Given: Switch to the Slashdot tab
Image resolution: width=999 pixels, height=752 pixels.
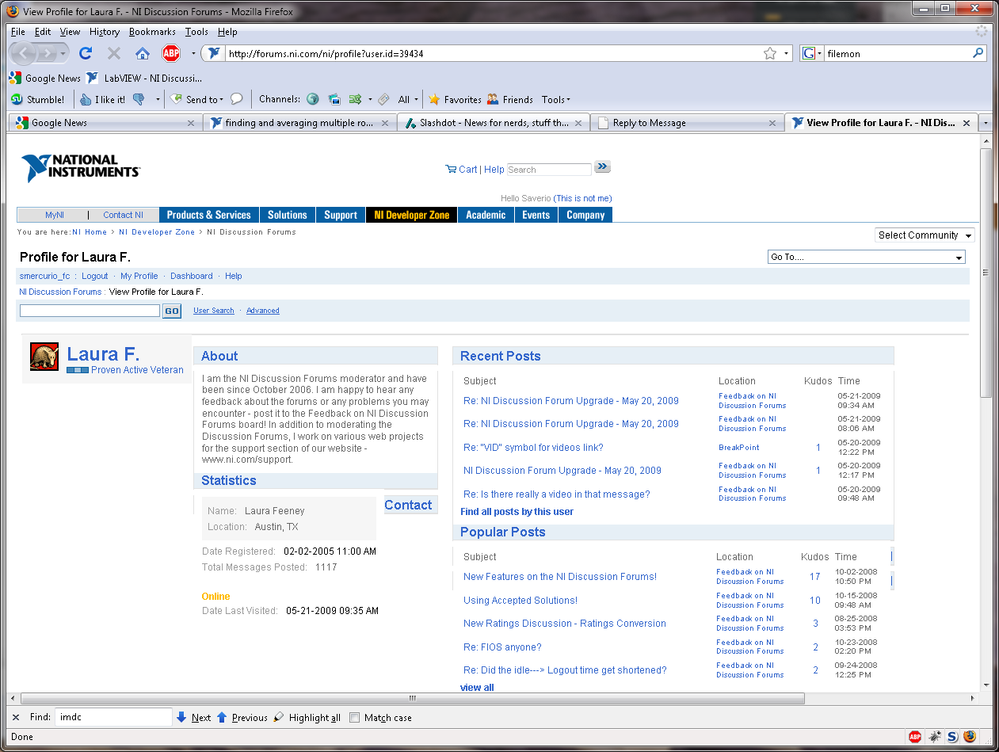Looking at the screenshot, I should [493, 122].
